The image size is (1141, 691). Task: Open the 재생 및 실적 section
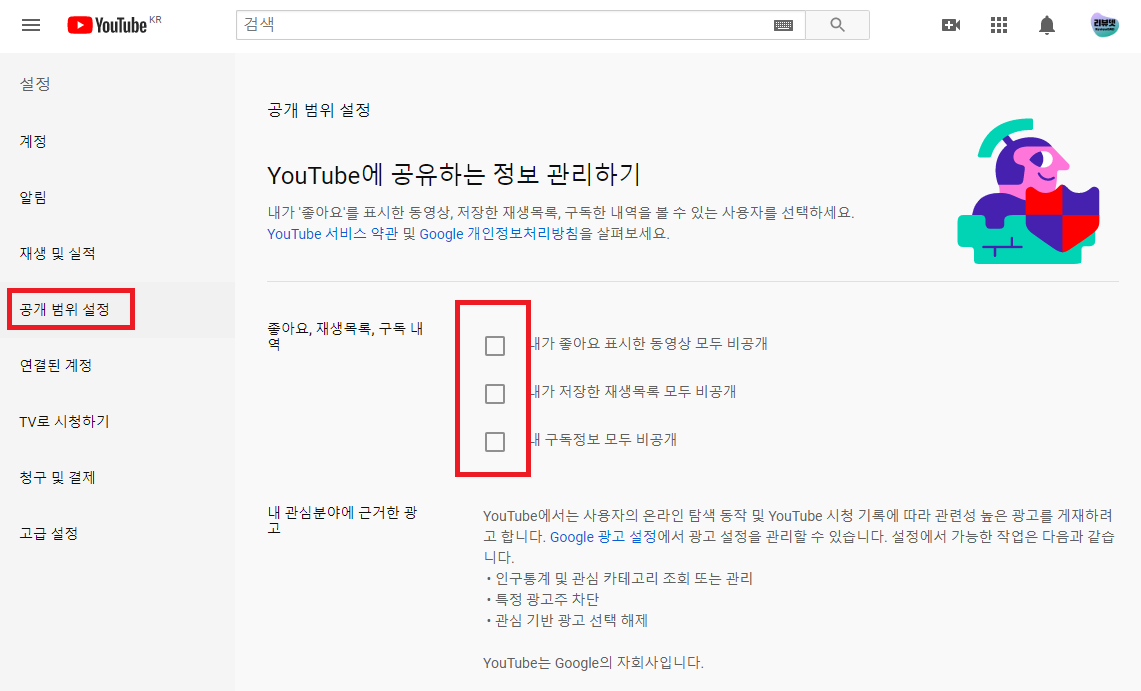(57, 253)
